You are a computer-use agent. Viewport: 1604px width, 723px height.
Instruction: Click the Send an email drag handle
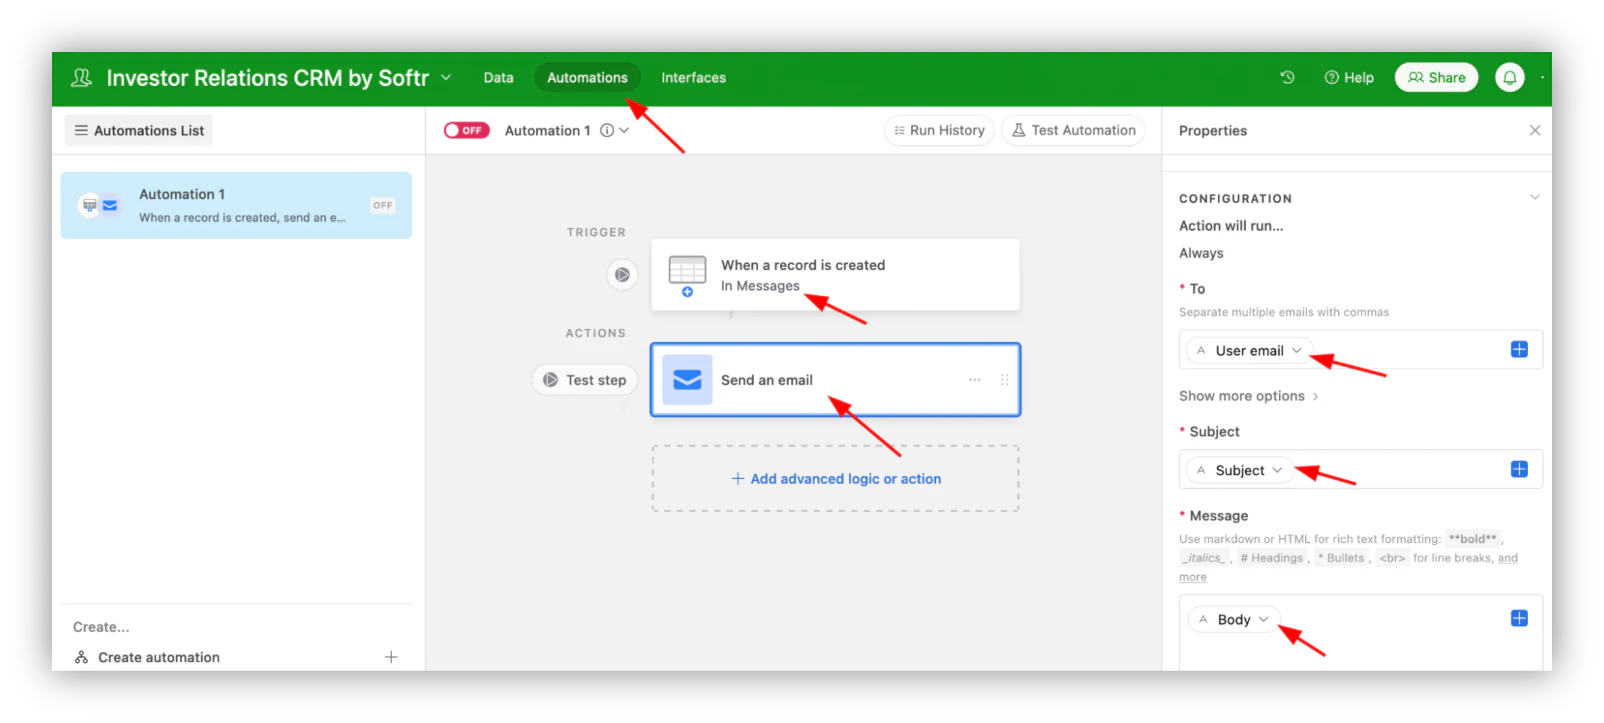click(x=1004, y=379)
